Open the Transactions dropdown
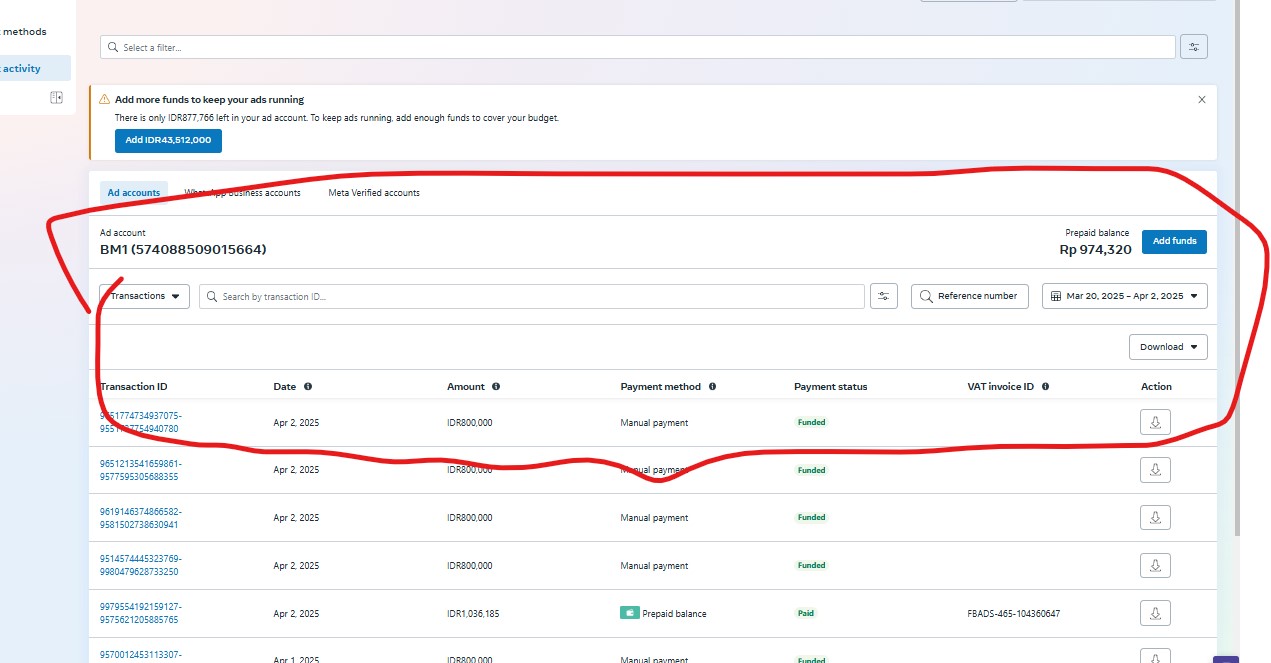 click(x=145, y=296)
